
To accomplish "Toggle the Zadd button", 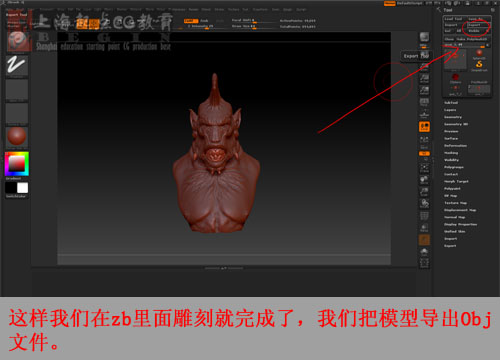I will [191, 21].
